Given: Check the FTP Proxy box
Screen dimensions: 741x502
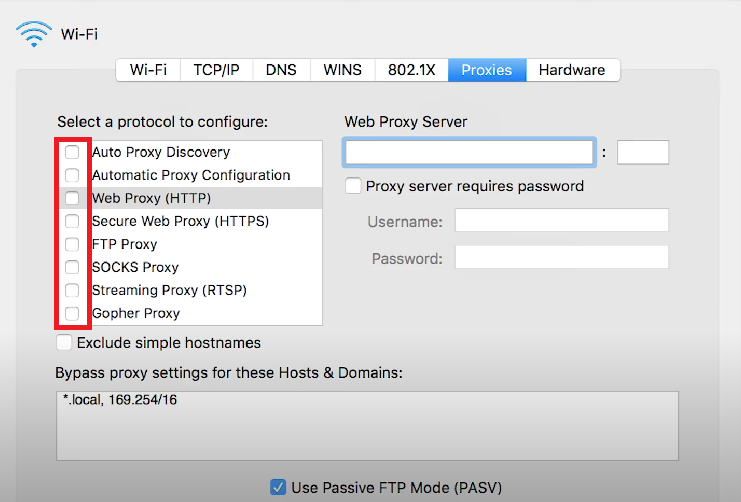Looking at the screenshot, I should click(72, 244).
